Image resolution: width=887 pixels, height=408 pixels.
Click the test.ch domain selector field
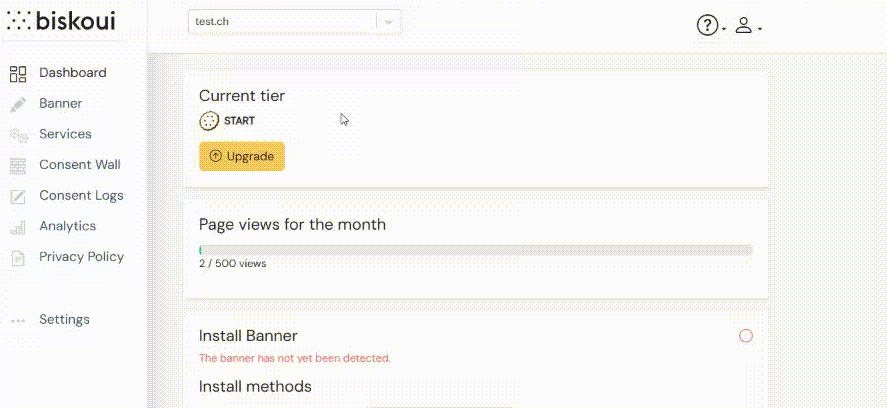click(x=282, y=21)
